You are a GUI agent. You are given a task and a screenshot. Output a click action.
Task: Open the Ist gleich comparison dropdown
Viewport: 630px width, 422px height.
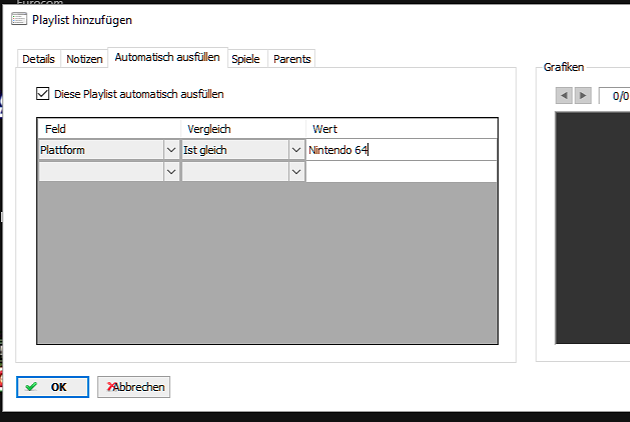(297, 150)
